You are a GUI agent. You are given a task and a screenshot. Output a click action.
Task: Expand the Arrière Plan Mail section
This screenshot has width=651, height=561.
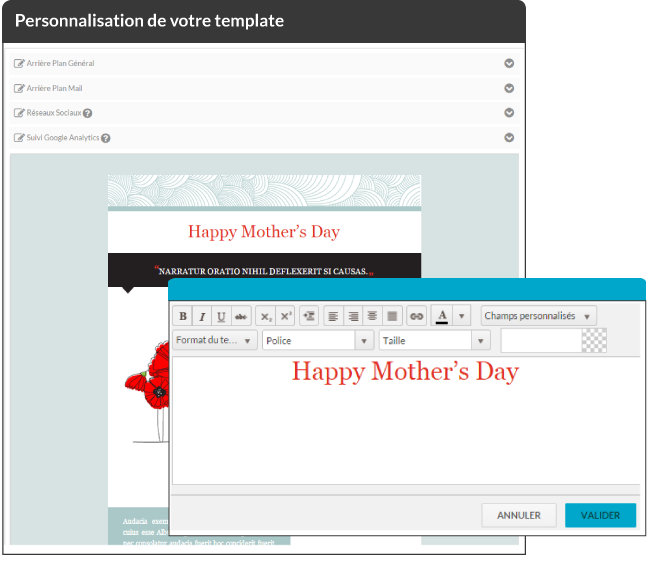[x=509, y=88]
